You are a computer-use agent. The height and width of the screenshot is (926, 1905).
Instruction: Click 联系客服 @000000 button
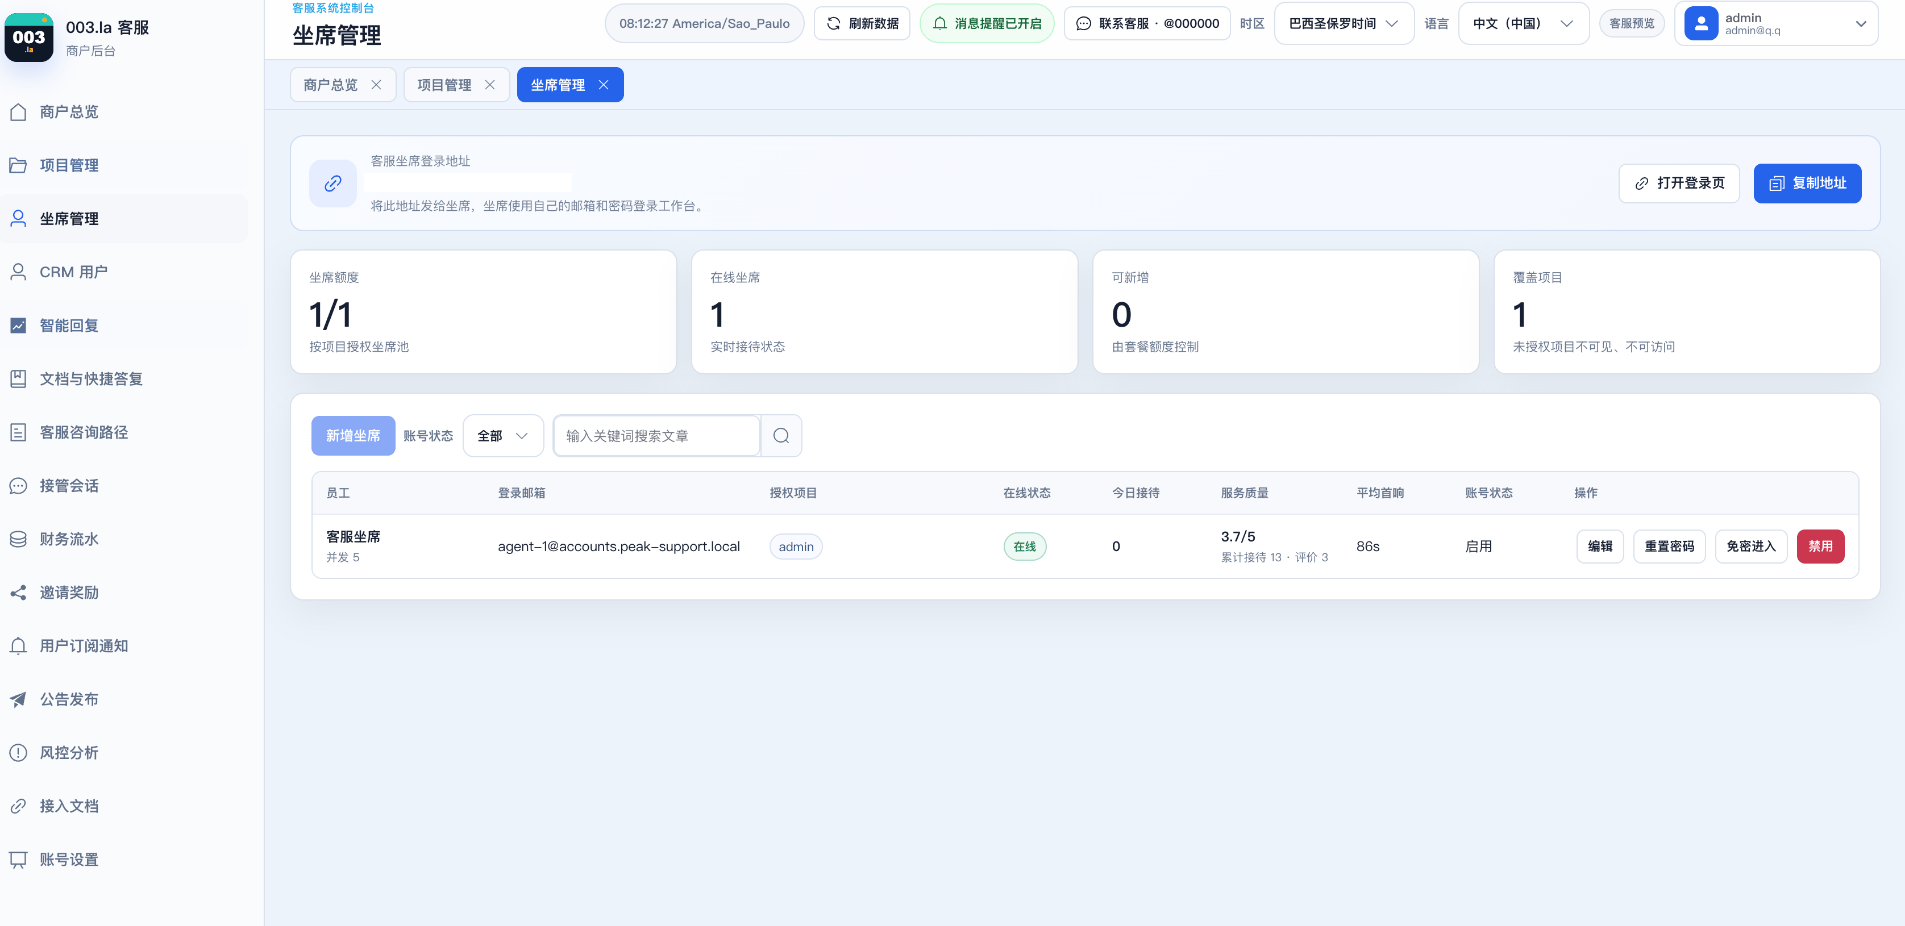pyautogui.click(x=1147, y=23)
